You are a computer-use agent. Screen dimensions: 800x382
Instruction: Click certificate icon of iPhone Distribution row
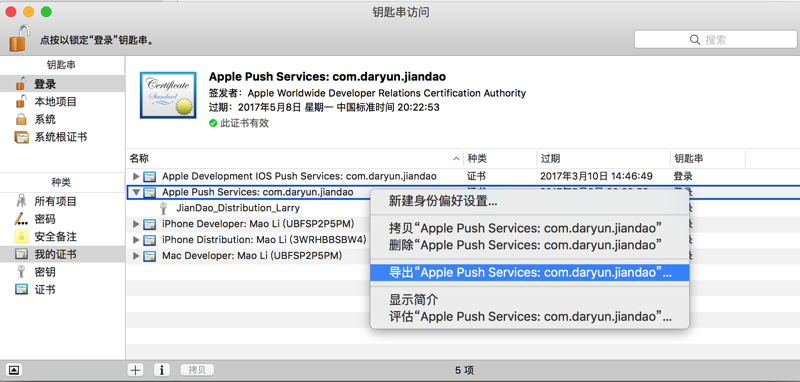tap(149, 239)
